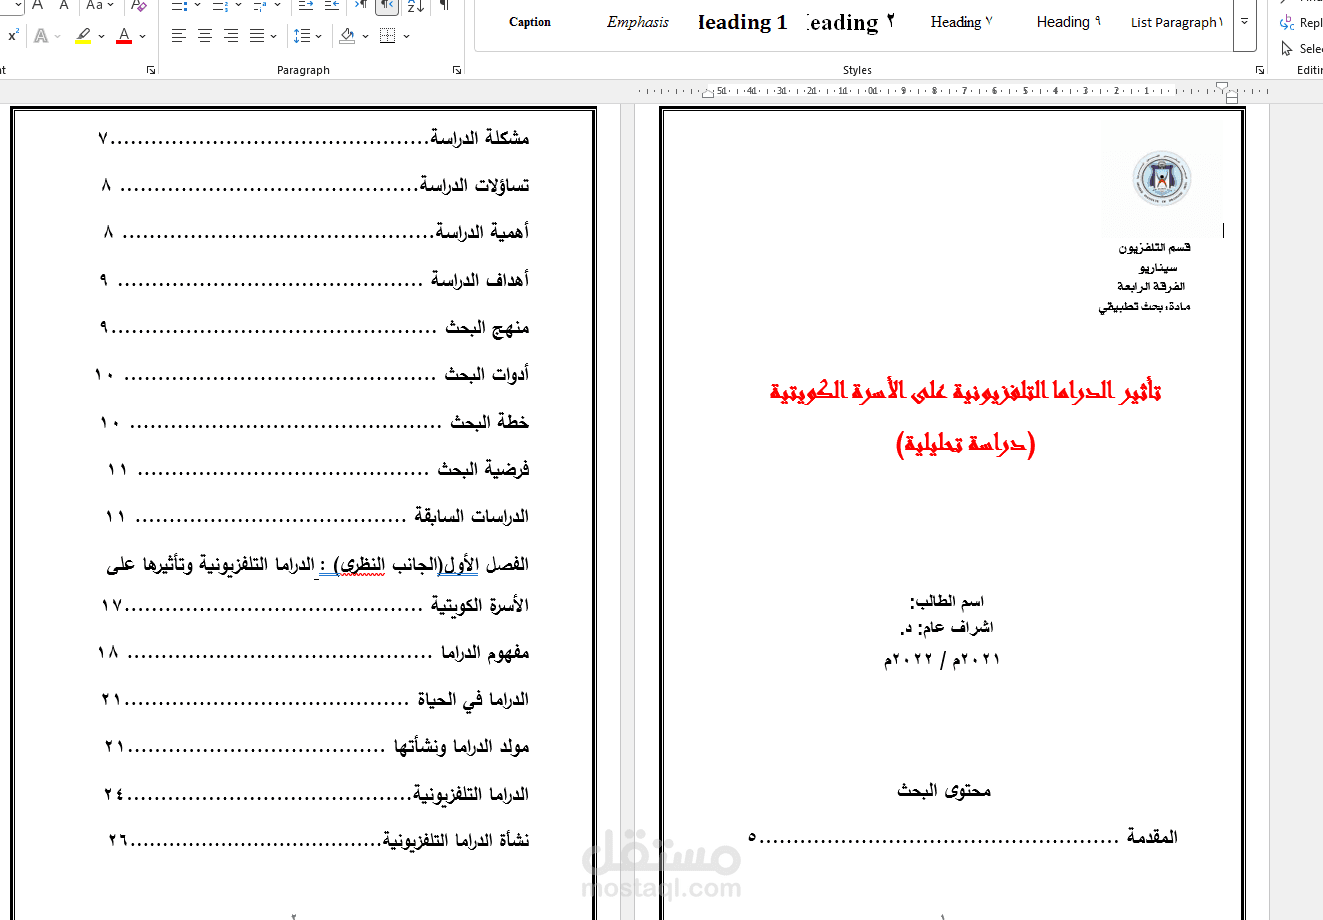Apply the Emphasis style
Viewport: 1323px width, 920px height.
tap(638, 22)
